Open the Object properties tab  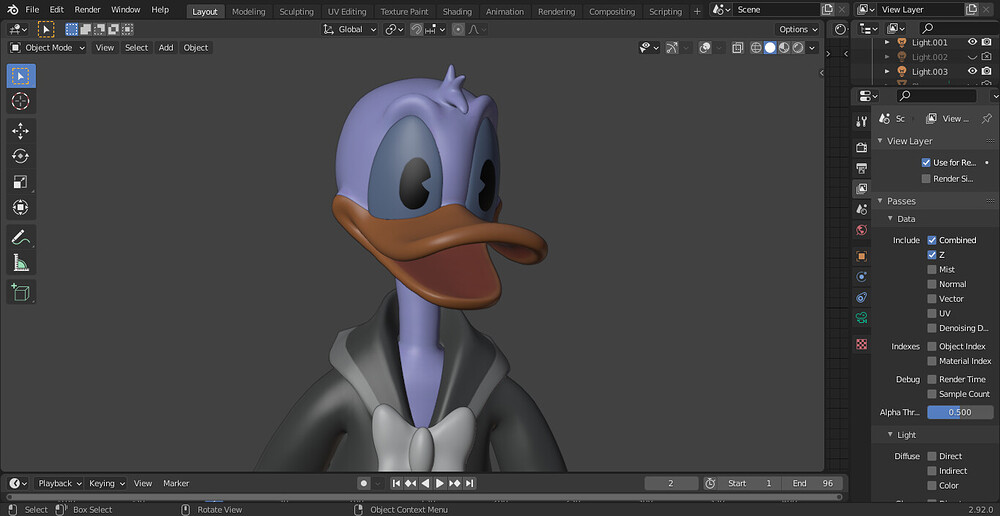(862, 256)
